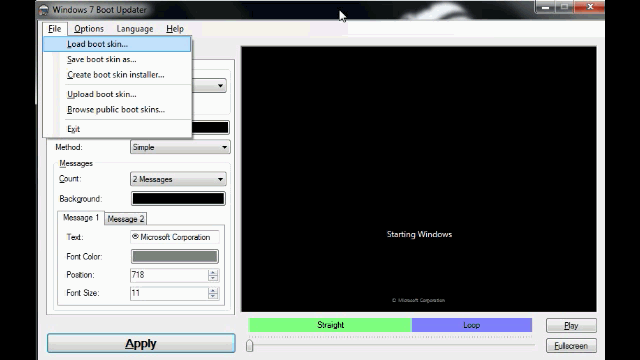This screenshot has height=360, width=640.
Task: Switch to the Message 1 tab
Action: tap(81, 218)
